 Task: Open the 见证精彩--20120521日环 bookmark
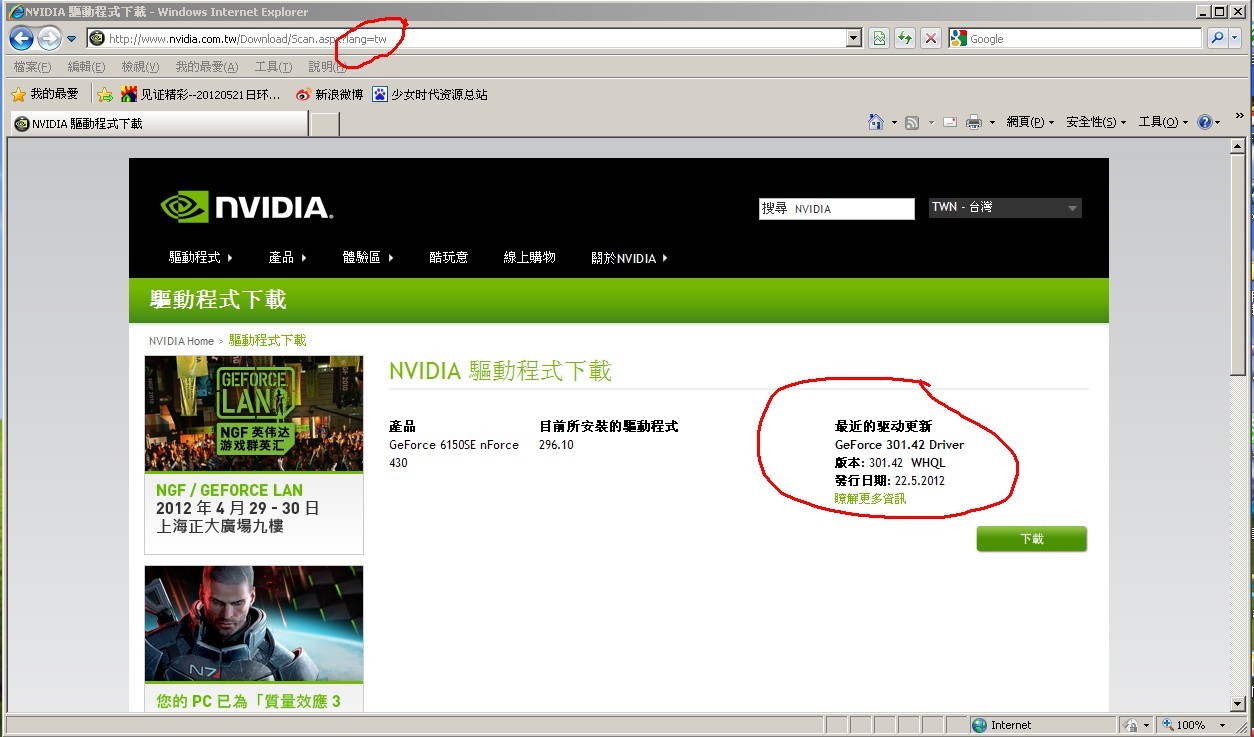click(202, 94)
